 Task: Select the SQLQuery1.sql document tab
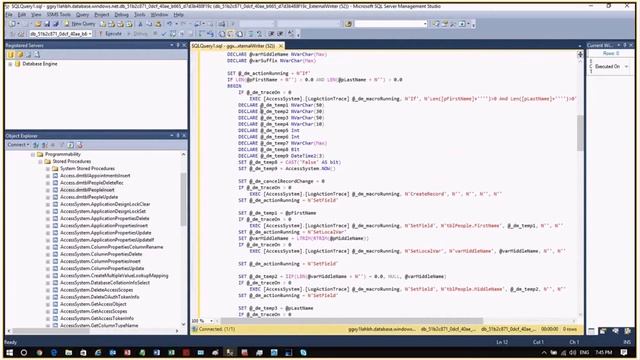click(233, 46)
